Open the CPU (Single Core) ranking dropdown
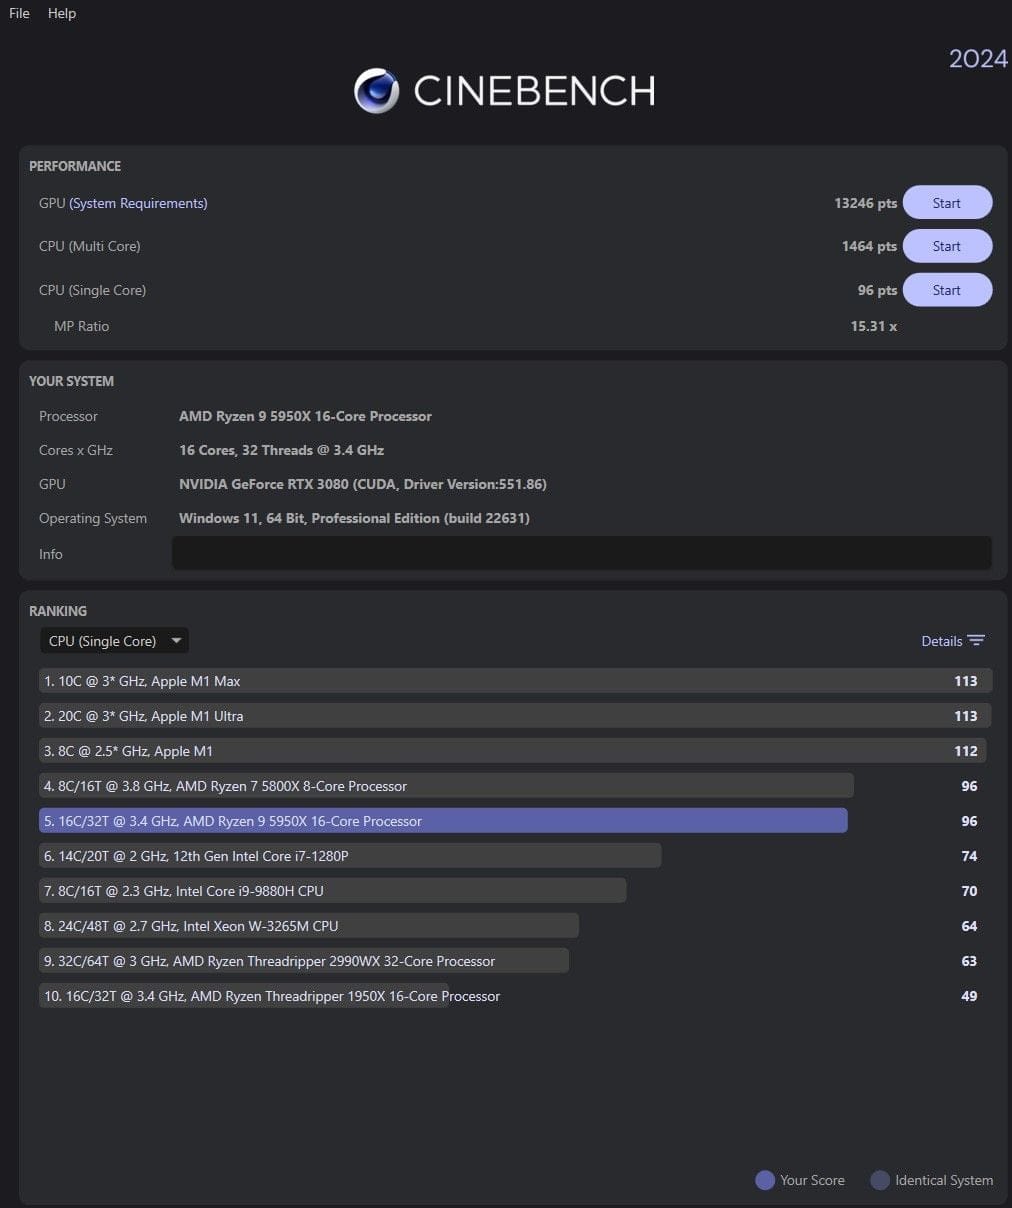The height and width of the screenshot is (1208, 1012). click(x=114, y=641)
